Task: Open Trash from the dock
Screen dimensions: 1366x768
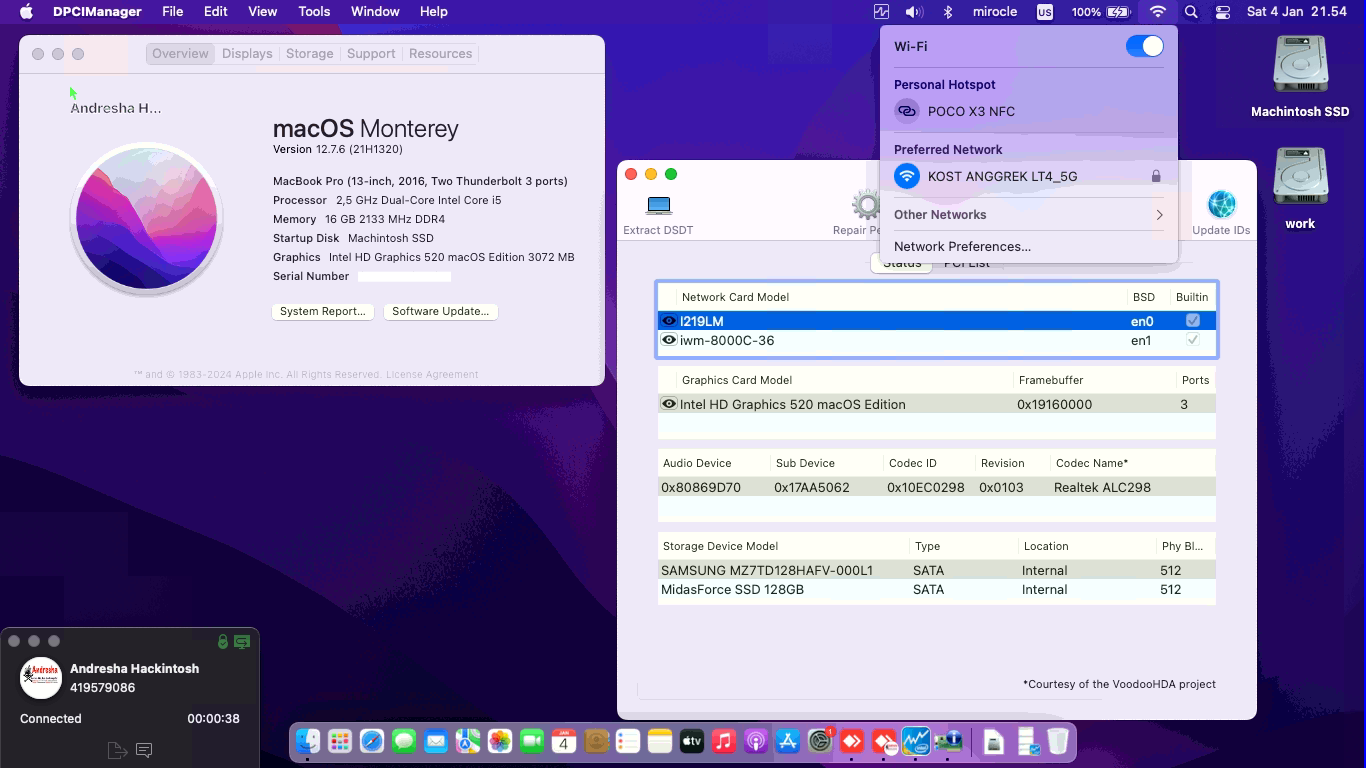Action: (x=1058, y=741)
